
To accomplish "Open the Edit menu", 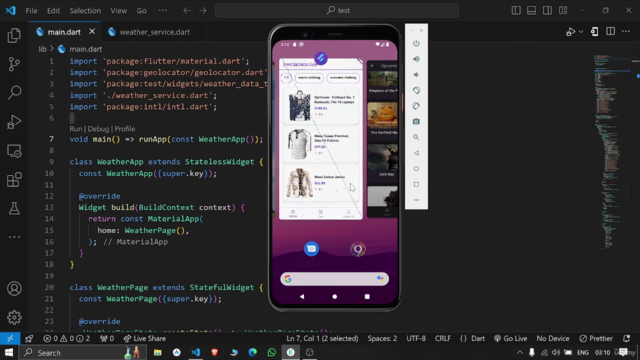I will 53,11.
